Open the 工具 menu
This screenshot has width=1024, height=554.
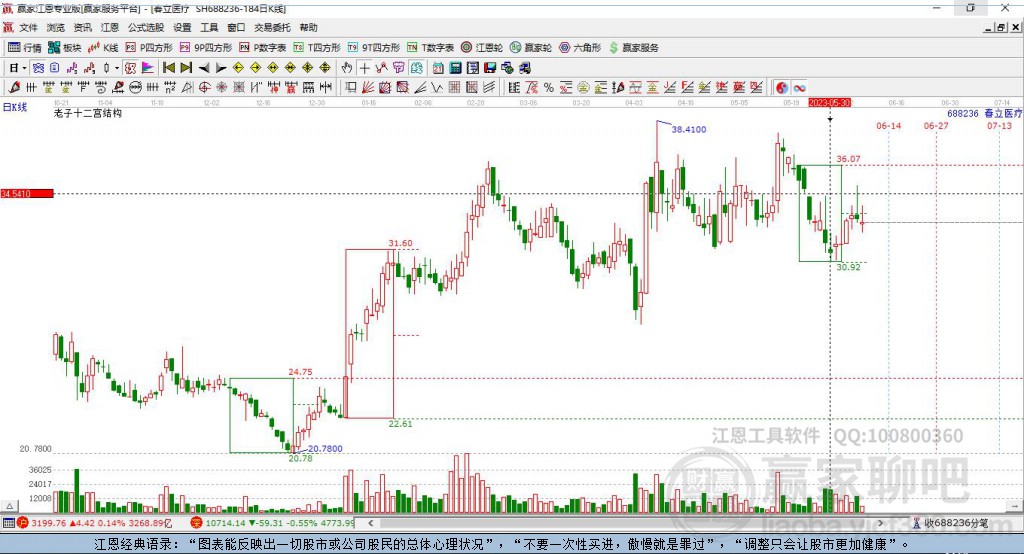pyautogui.click(x=209, y=27)
